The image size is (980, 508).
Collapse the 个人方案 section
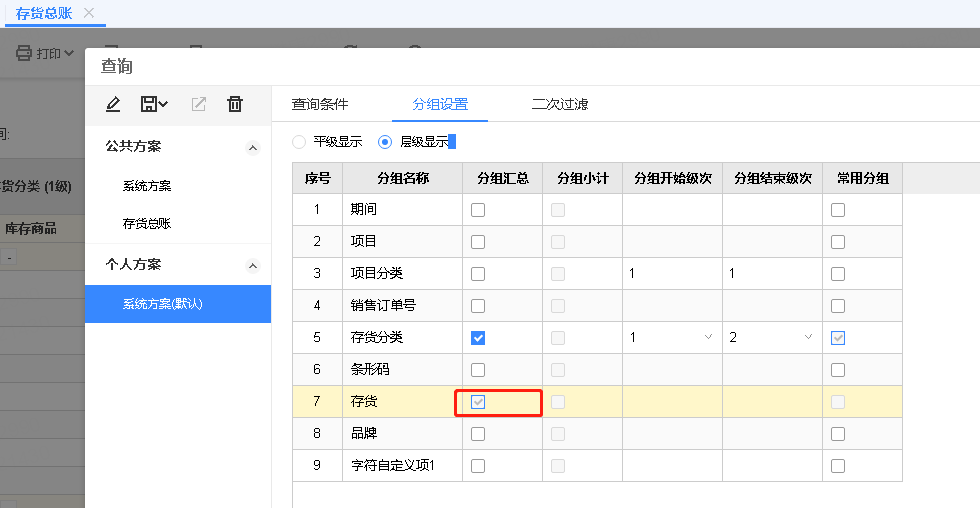pos(252,266)
